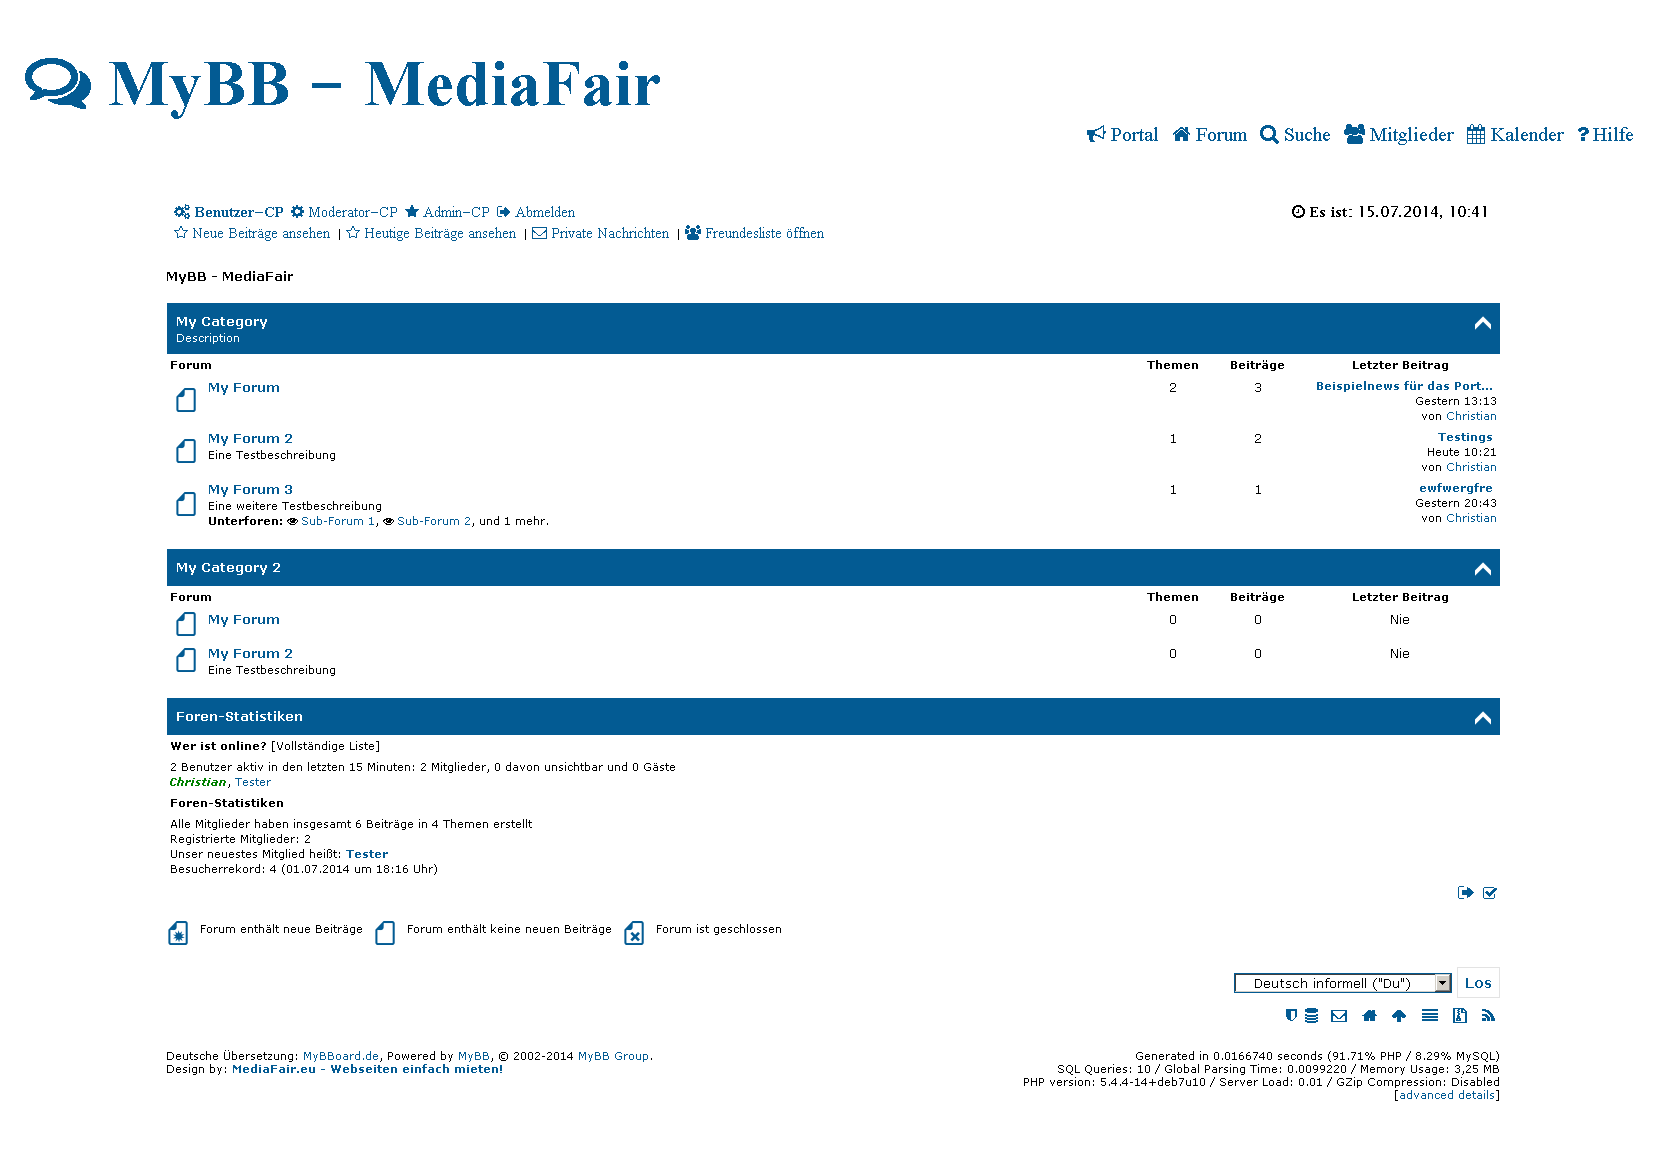Screen dimensions: 1666x1167
Task: Click the Moderator-CP gear icon
Action: pyautogui.click(x=298, y=212)
